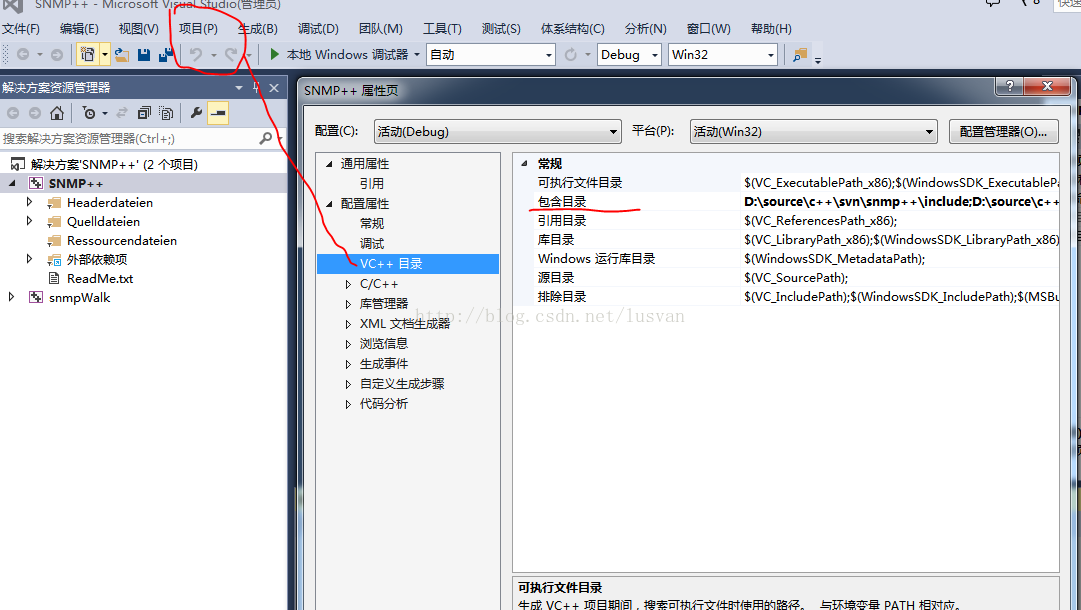Screen dimensions: 1081x610
Task: Close the Solution Explorer panel
Action: (x=274, y=88)
